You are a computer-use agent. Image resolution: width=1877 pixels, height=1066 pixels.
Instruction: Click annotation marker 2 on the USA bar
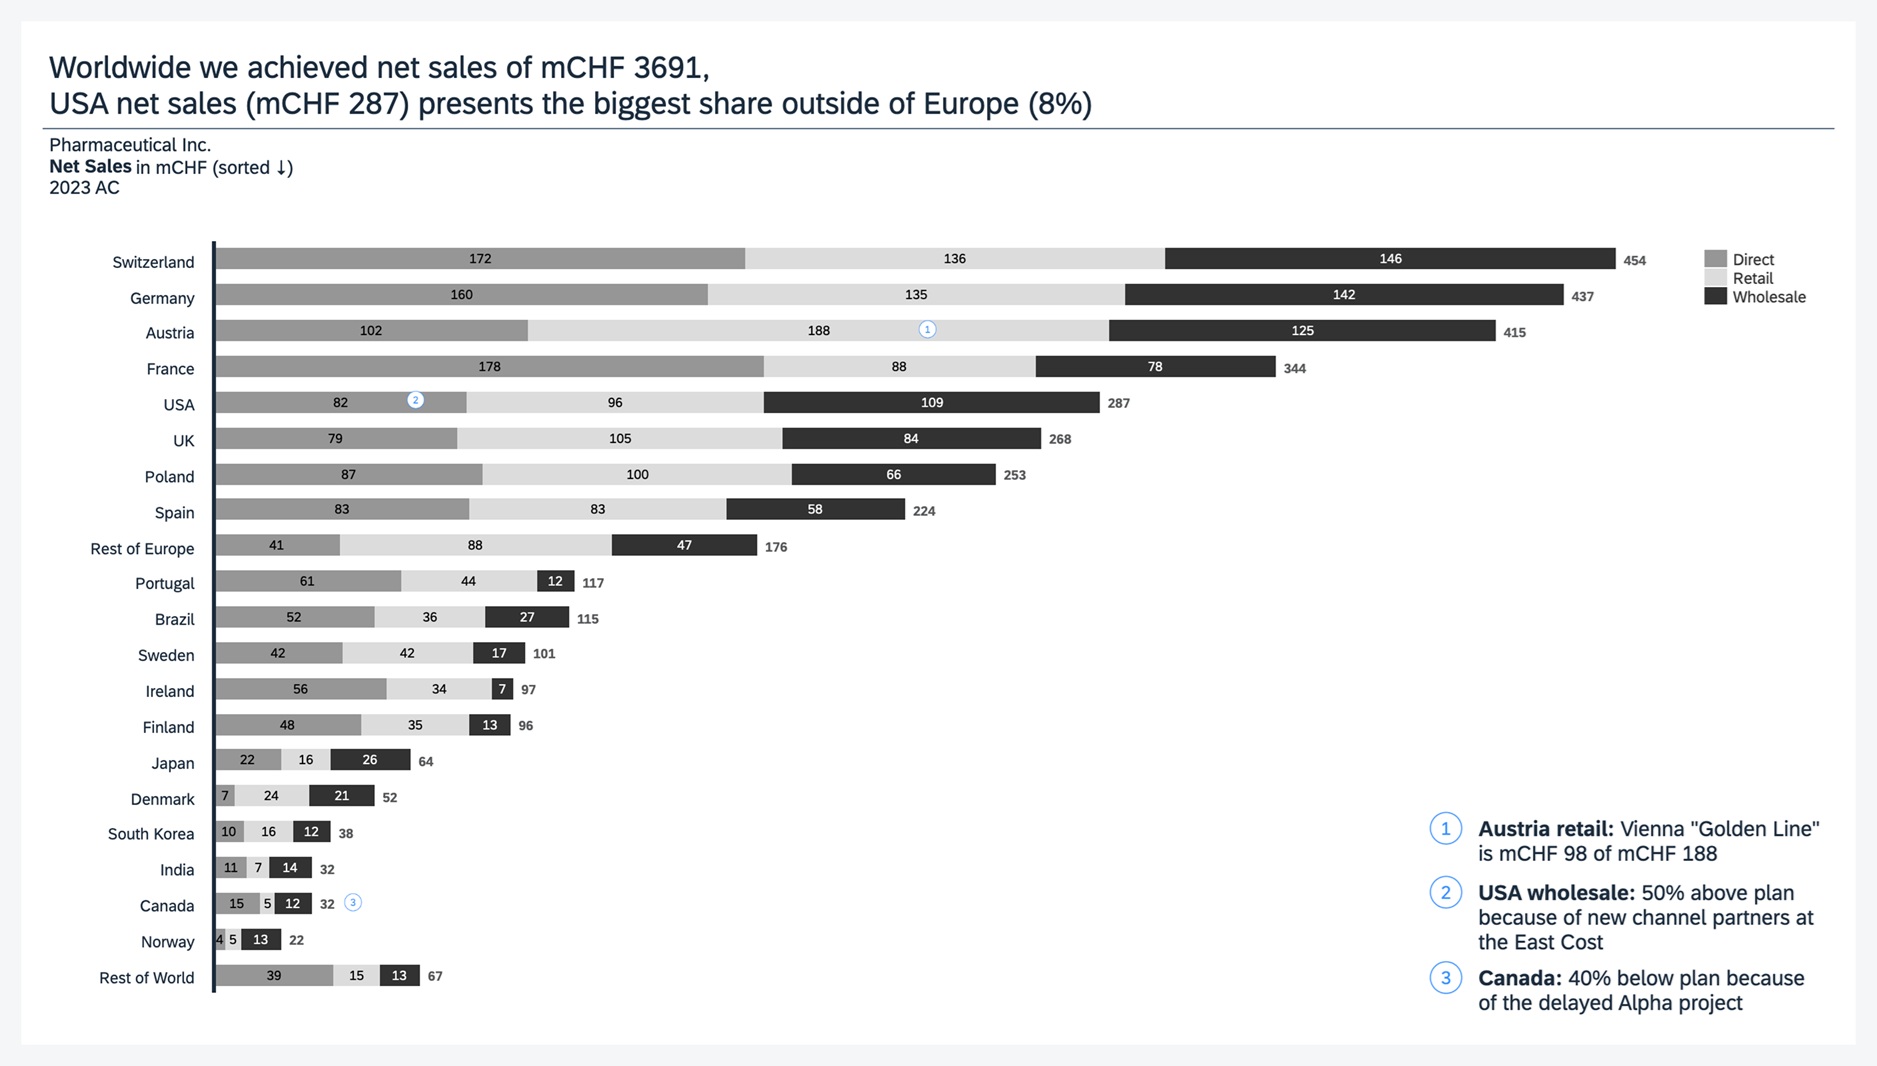pos(415,401)
